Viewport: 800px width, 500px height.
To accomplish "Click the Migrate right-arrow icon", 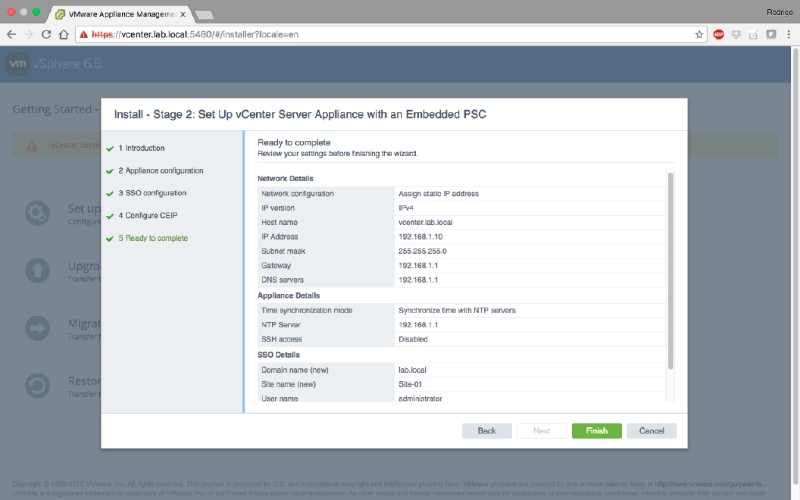I will 37,328.
